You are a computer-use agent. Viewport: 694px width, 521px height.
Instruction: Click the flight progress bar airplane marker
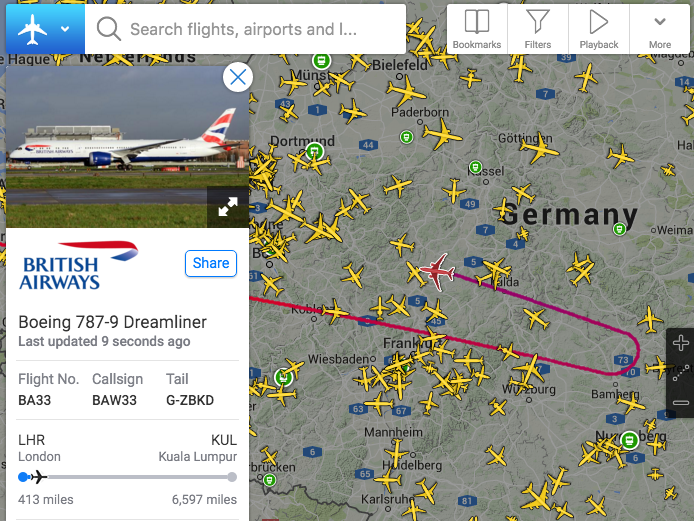click(x=39, y=477)
